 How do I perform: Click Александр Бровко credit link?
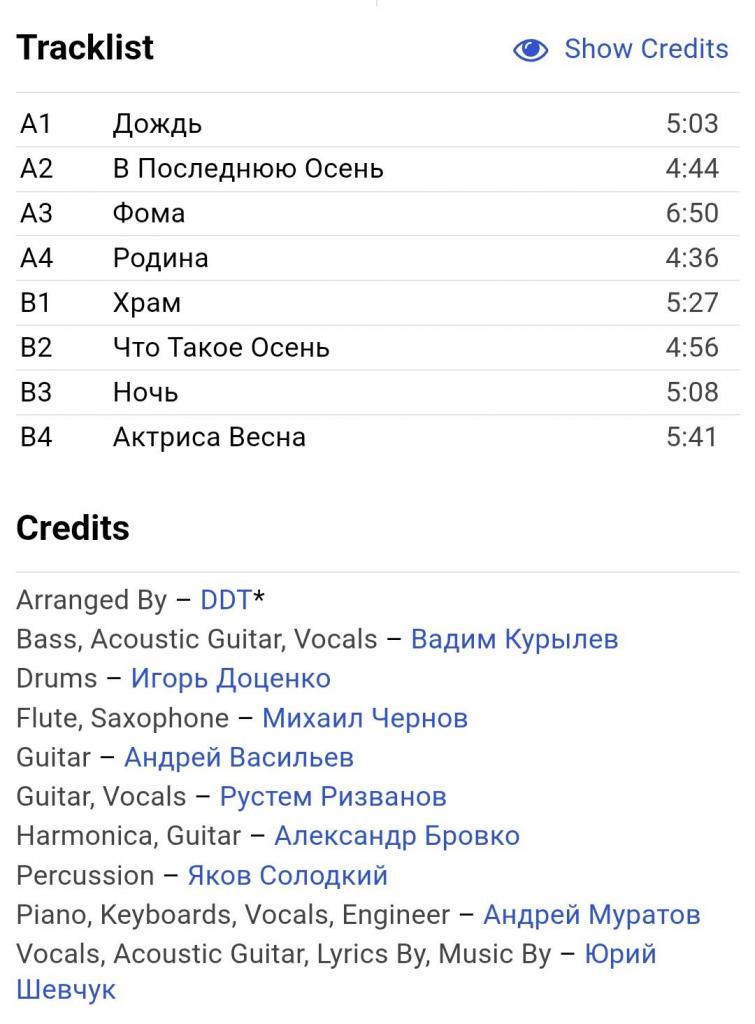(396, 836)
